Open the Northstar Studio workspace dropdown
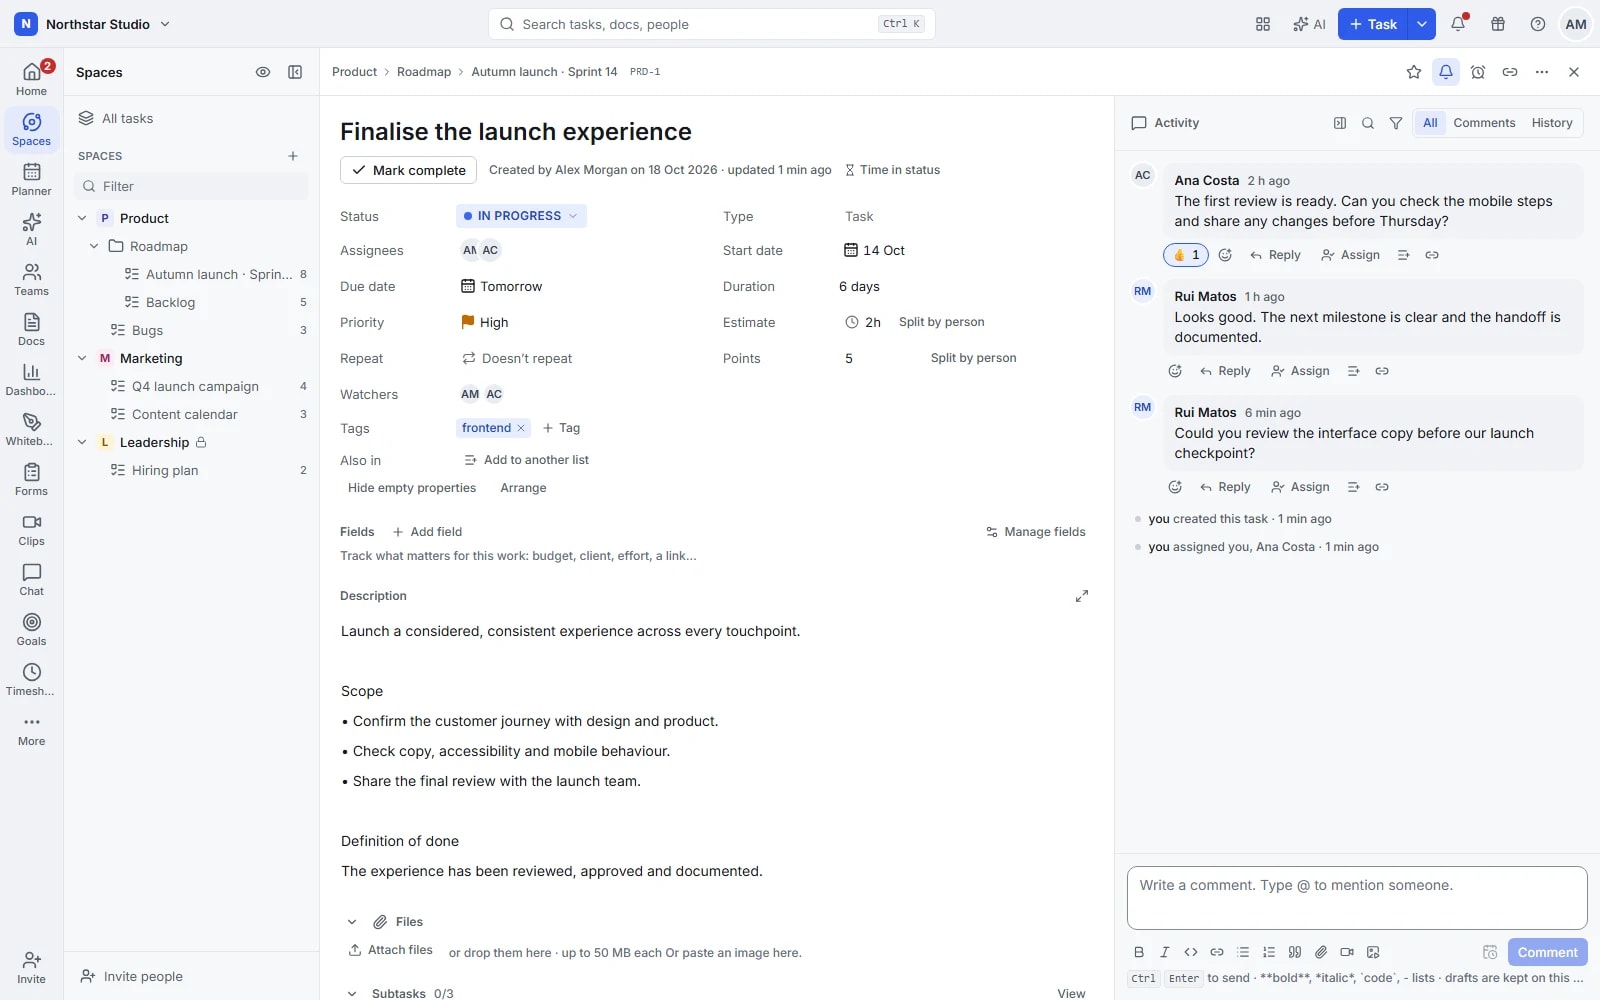The width and height of the screenshot is (1600, 1000). (x=93, y=24)
